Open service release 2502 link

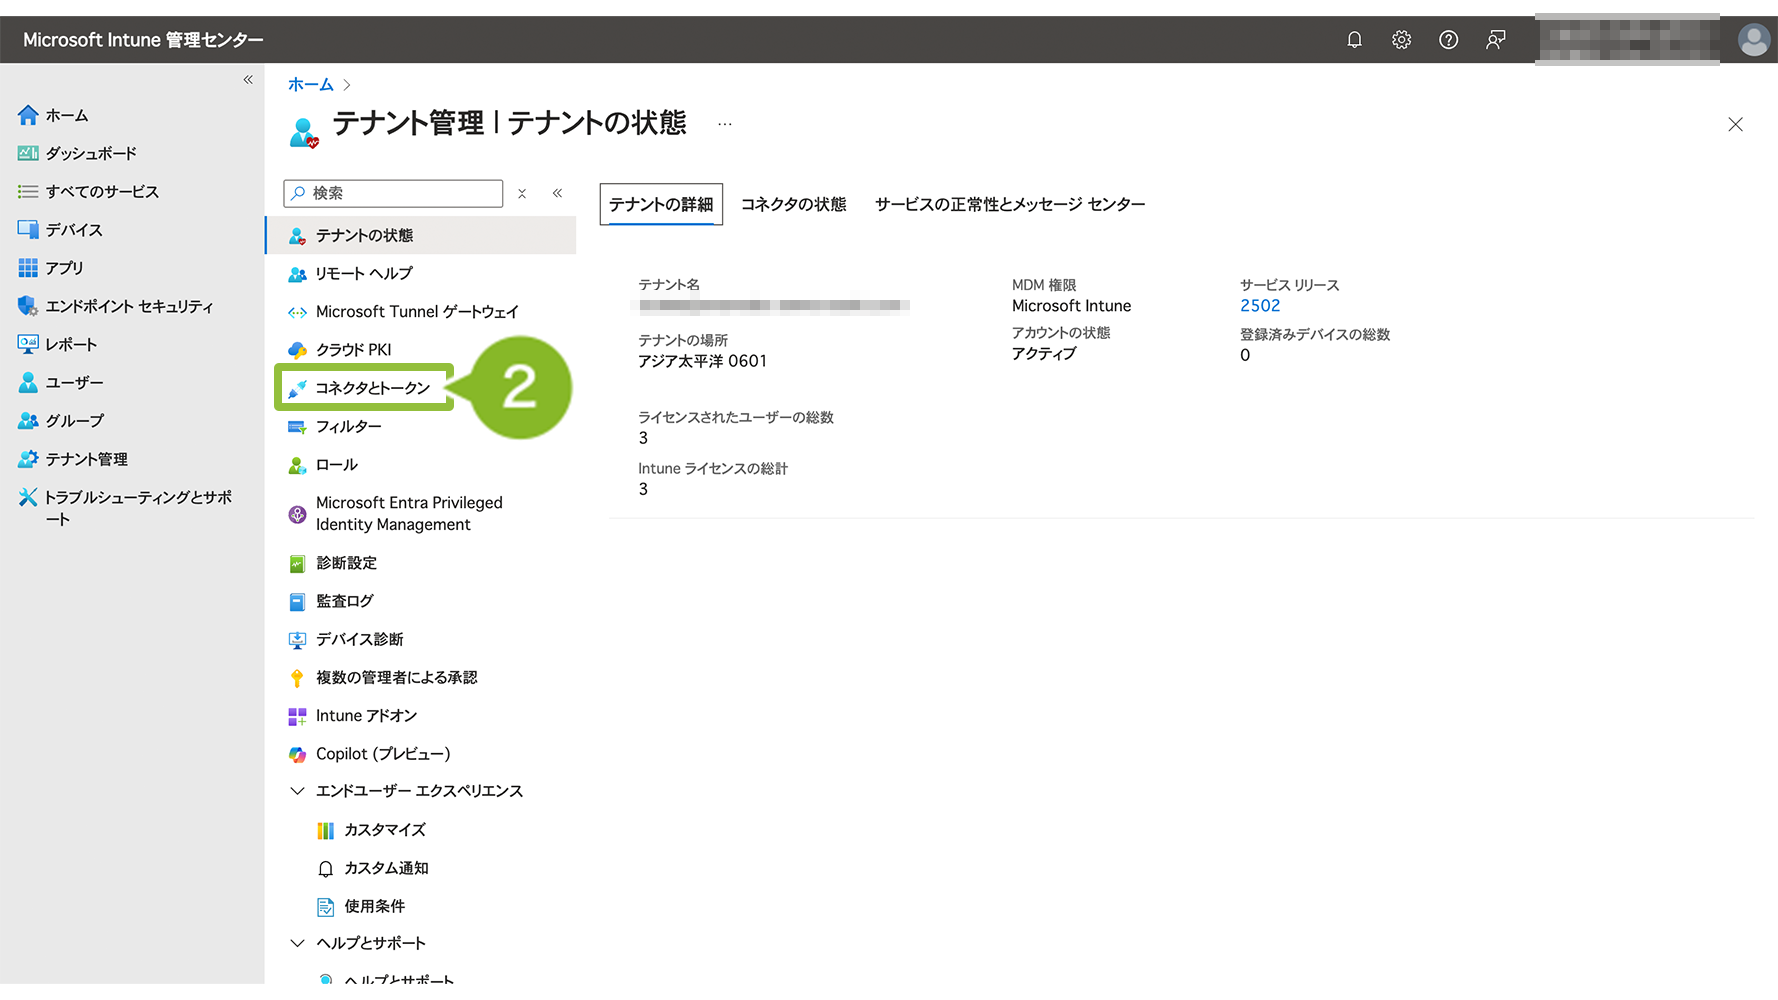(x=1260, y=306)
